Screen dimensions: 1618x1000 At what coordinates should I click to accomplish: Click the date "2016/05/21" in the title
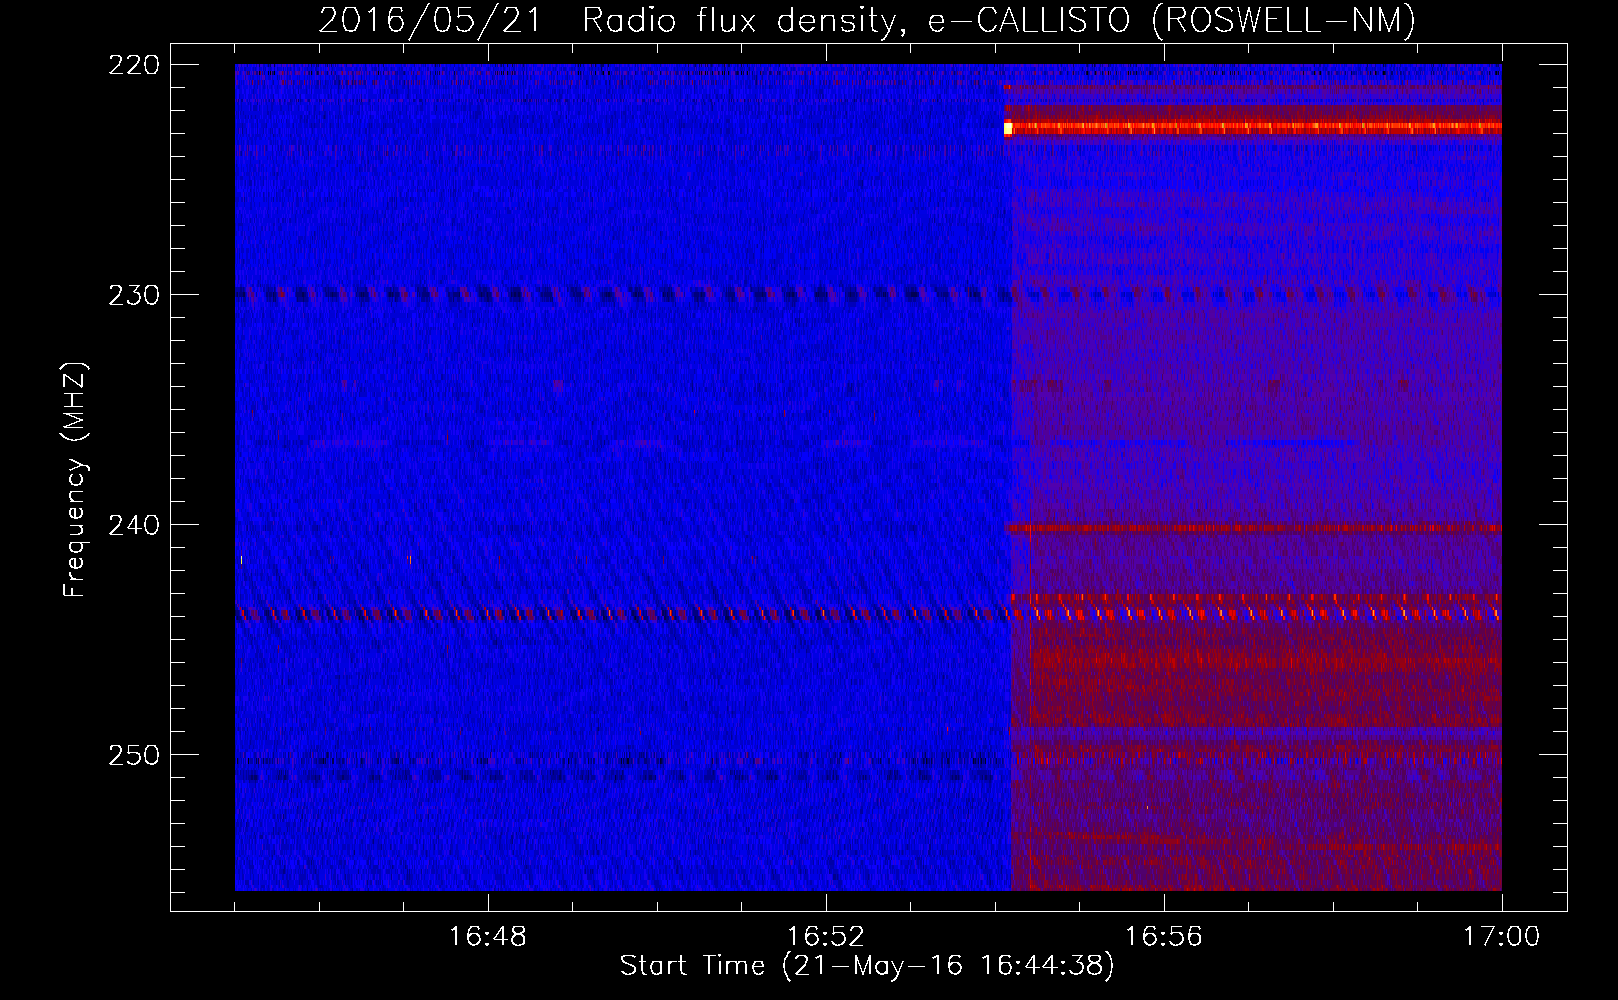pyautogui.click(x=430, y=20)
